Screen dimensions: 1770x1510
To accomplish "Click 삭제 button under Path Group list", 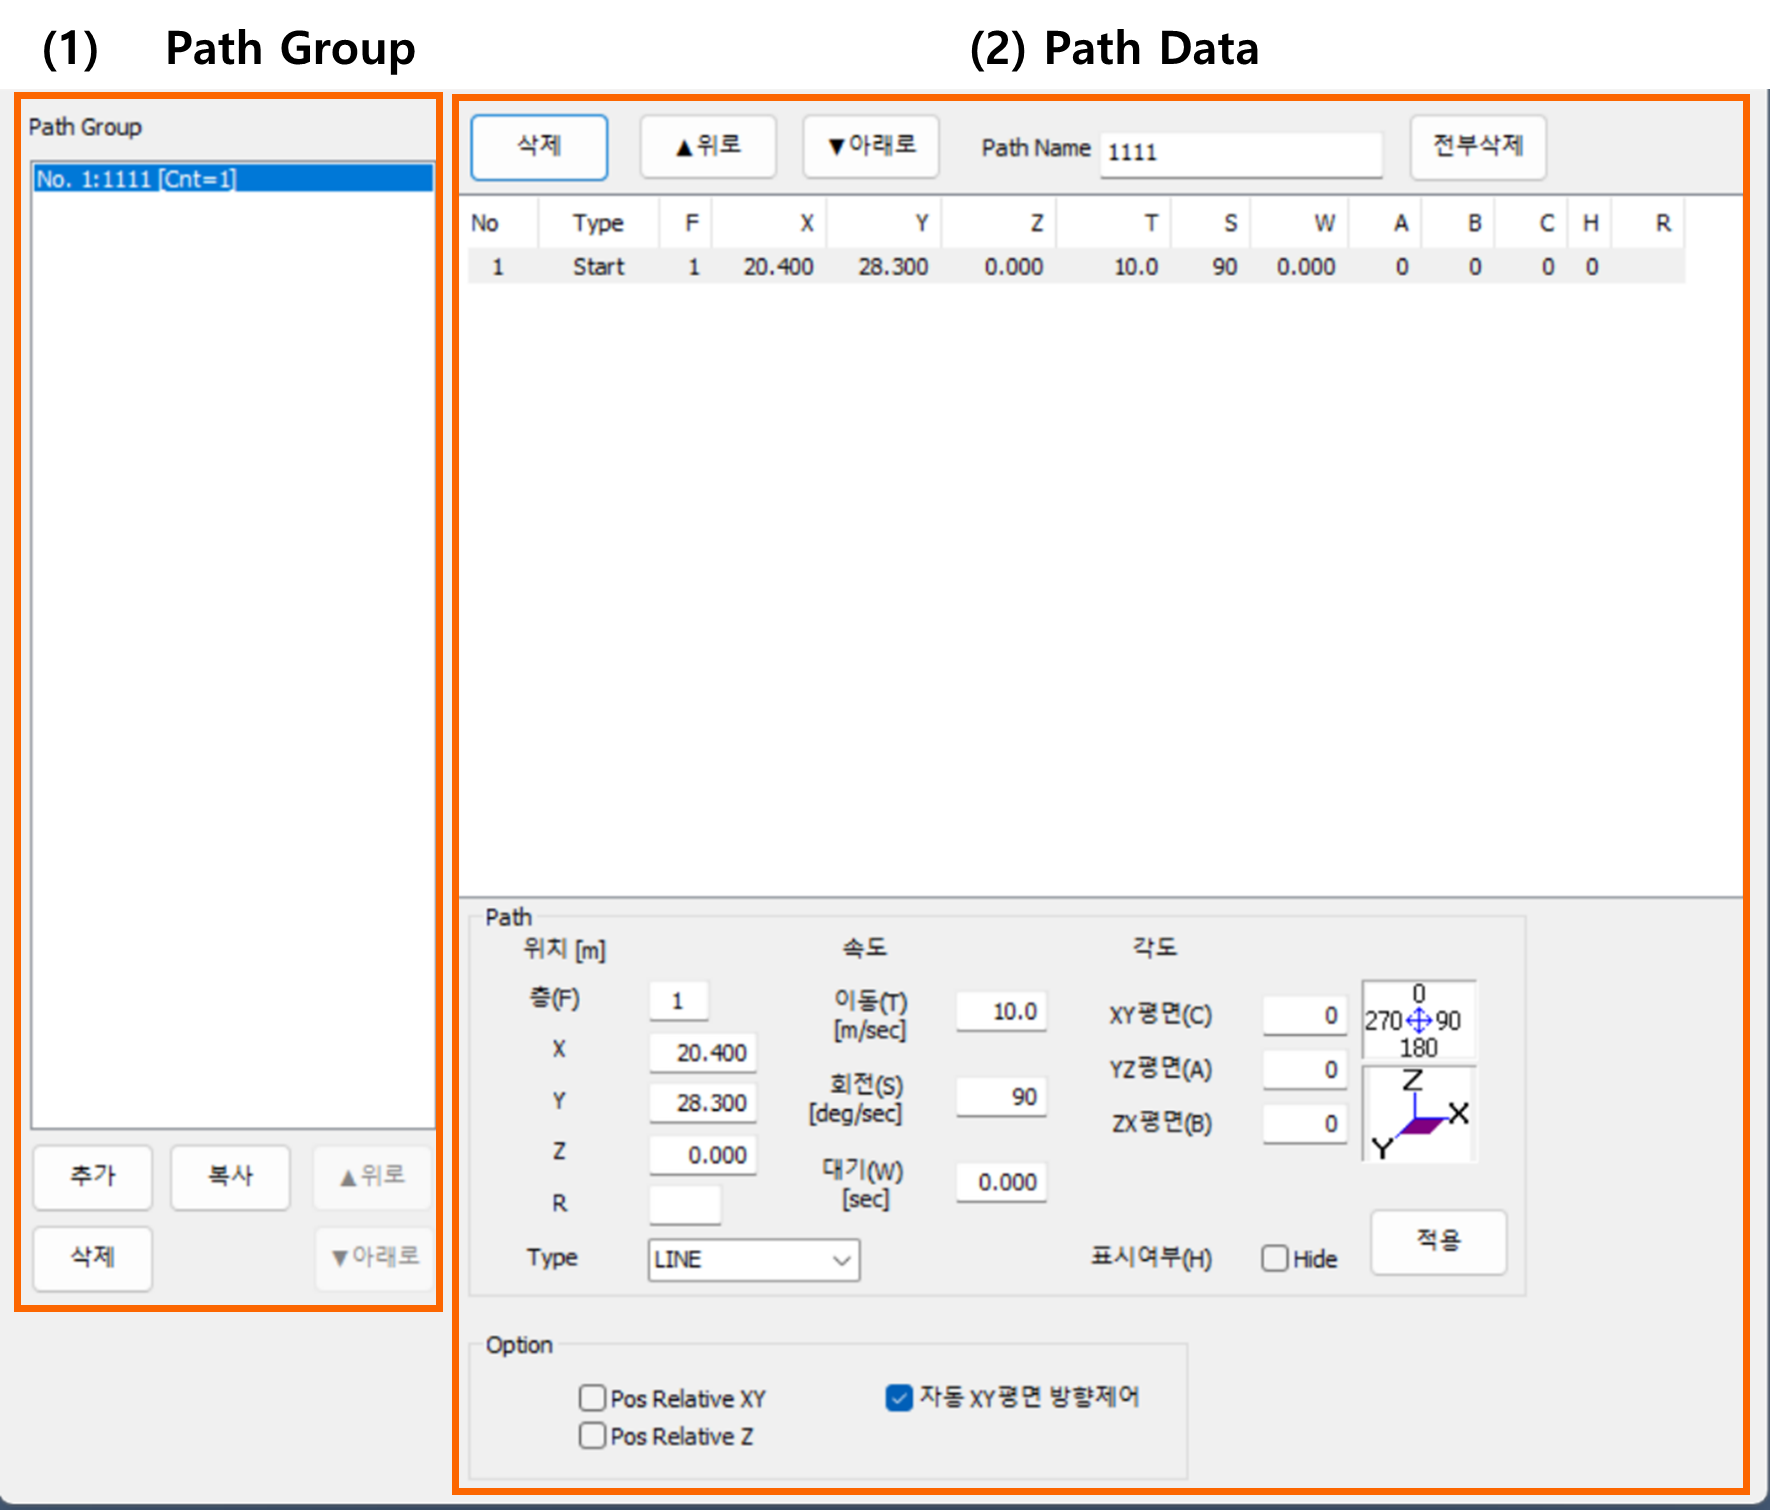I will click(92, 1256).
